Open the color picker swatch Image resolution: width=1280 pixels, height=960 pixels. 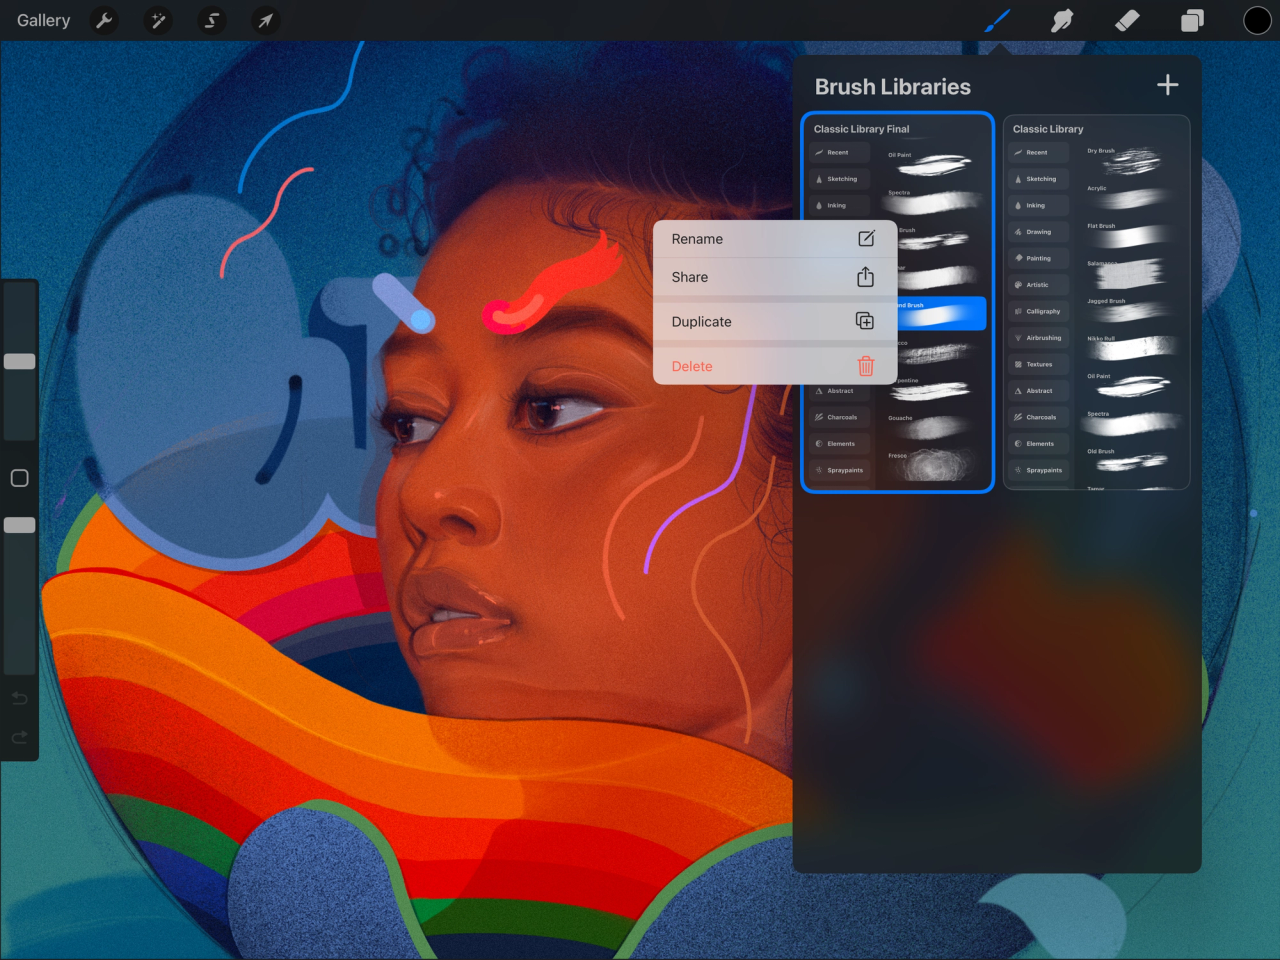(x=1257, y=20)
